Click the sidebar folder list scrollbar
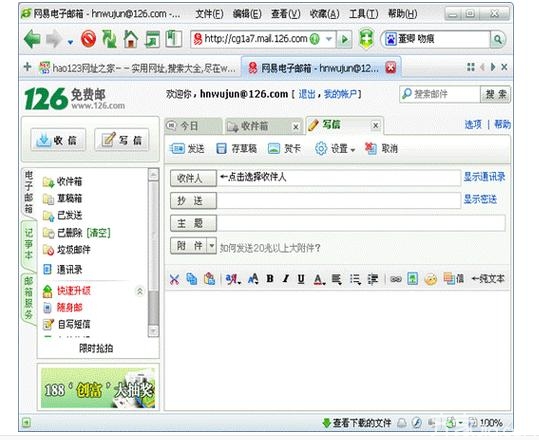 [x=153, y=253]
